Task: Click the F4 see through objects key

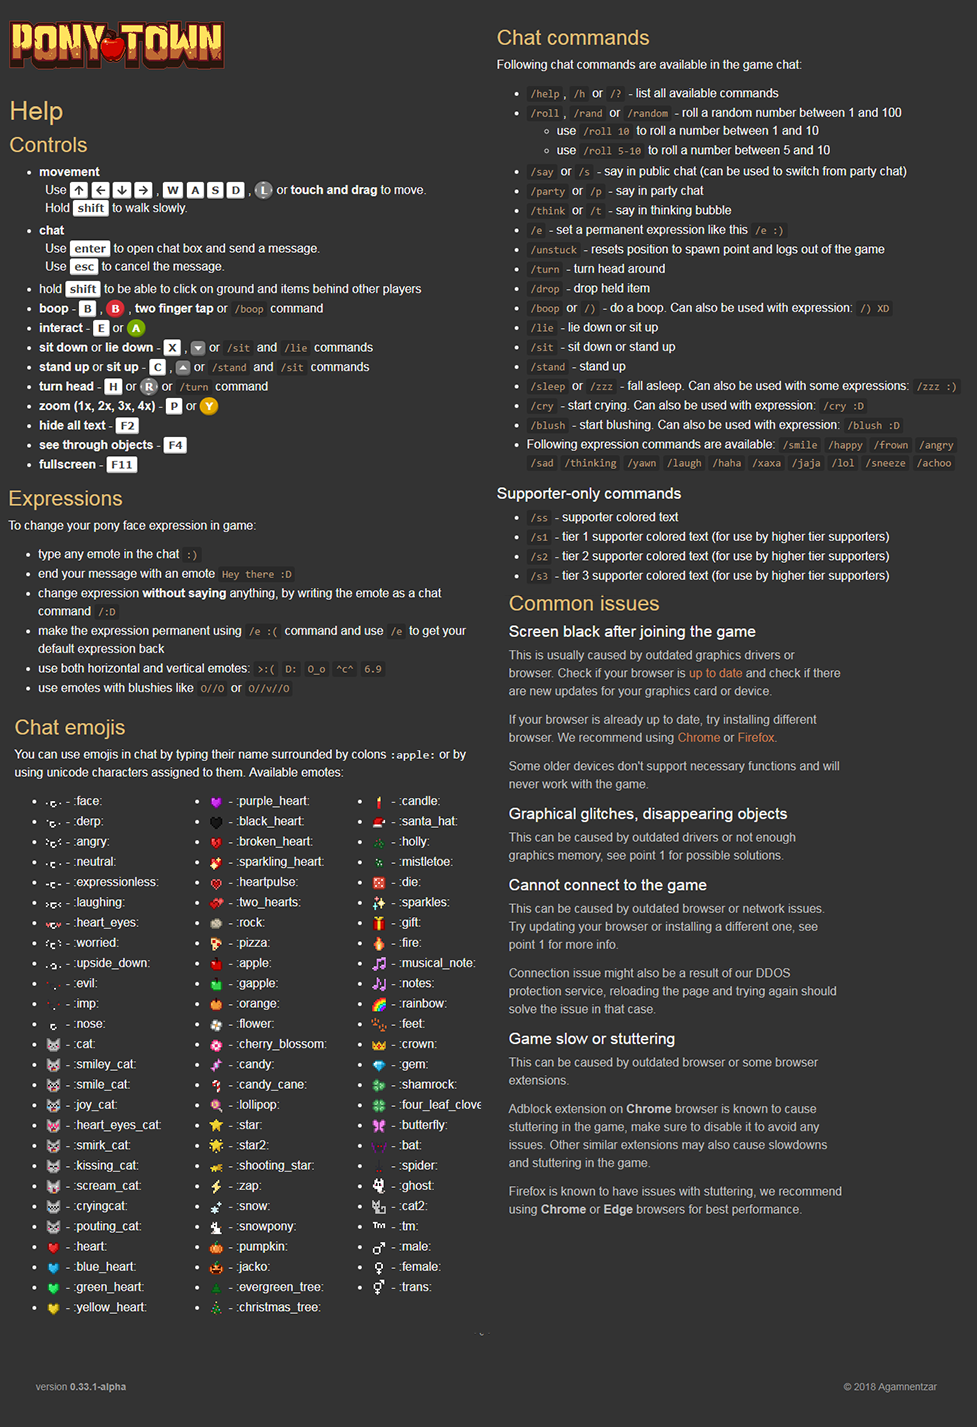Action: point(175,445)
